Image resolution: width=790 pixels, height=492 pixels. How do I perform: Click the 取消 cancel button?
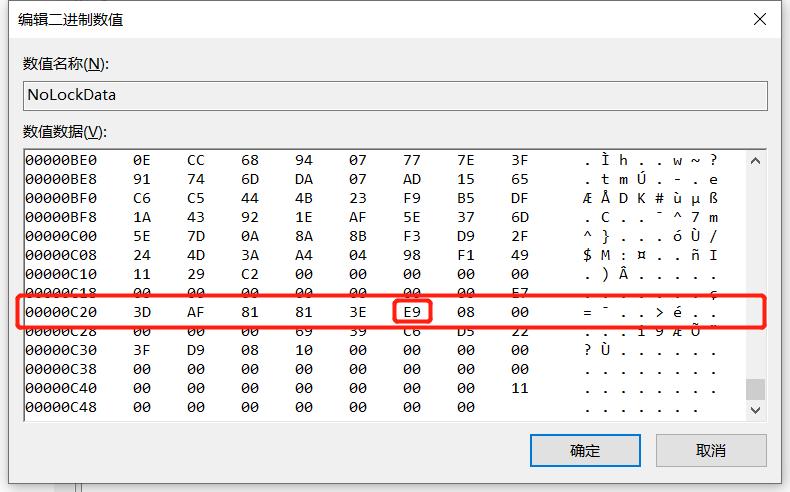[711, 450]
